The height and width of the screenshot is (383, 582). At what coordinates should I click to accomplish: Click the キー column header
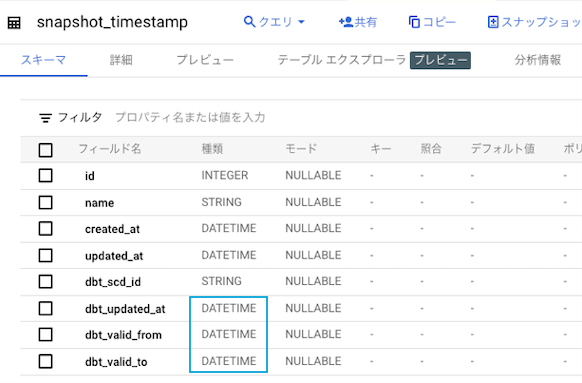pyautogui.click(x=381, y=149)
